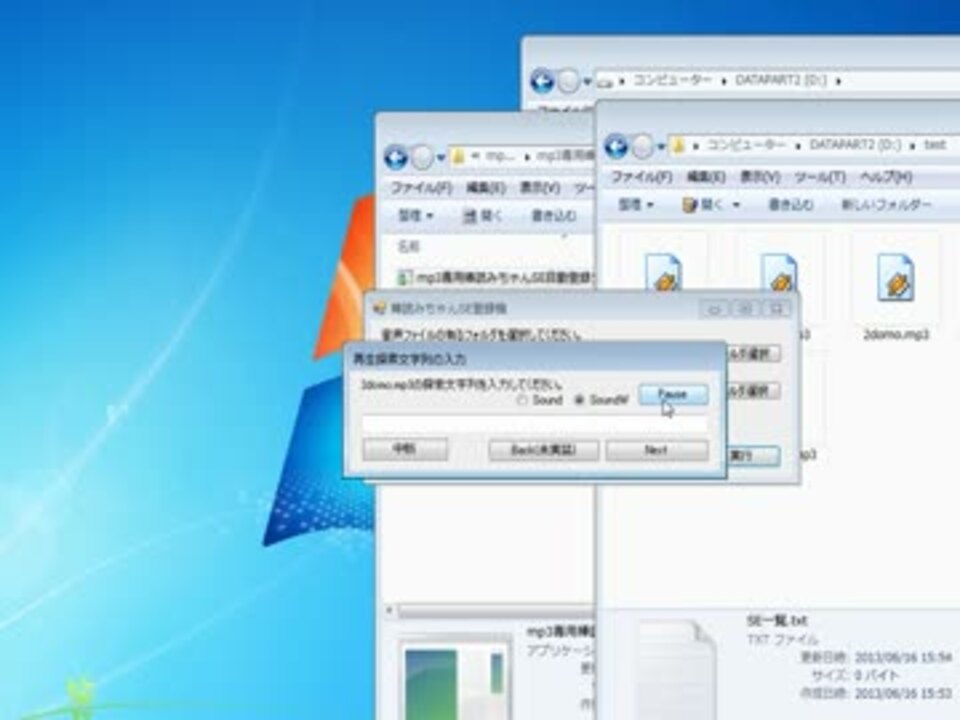Click test breadcrumb in front Explorer window
Image resolution: width=960 pixels, height=720 pixels.
935,145
